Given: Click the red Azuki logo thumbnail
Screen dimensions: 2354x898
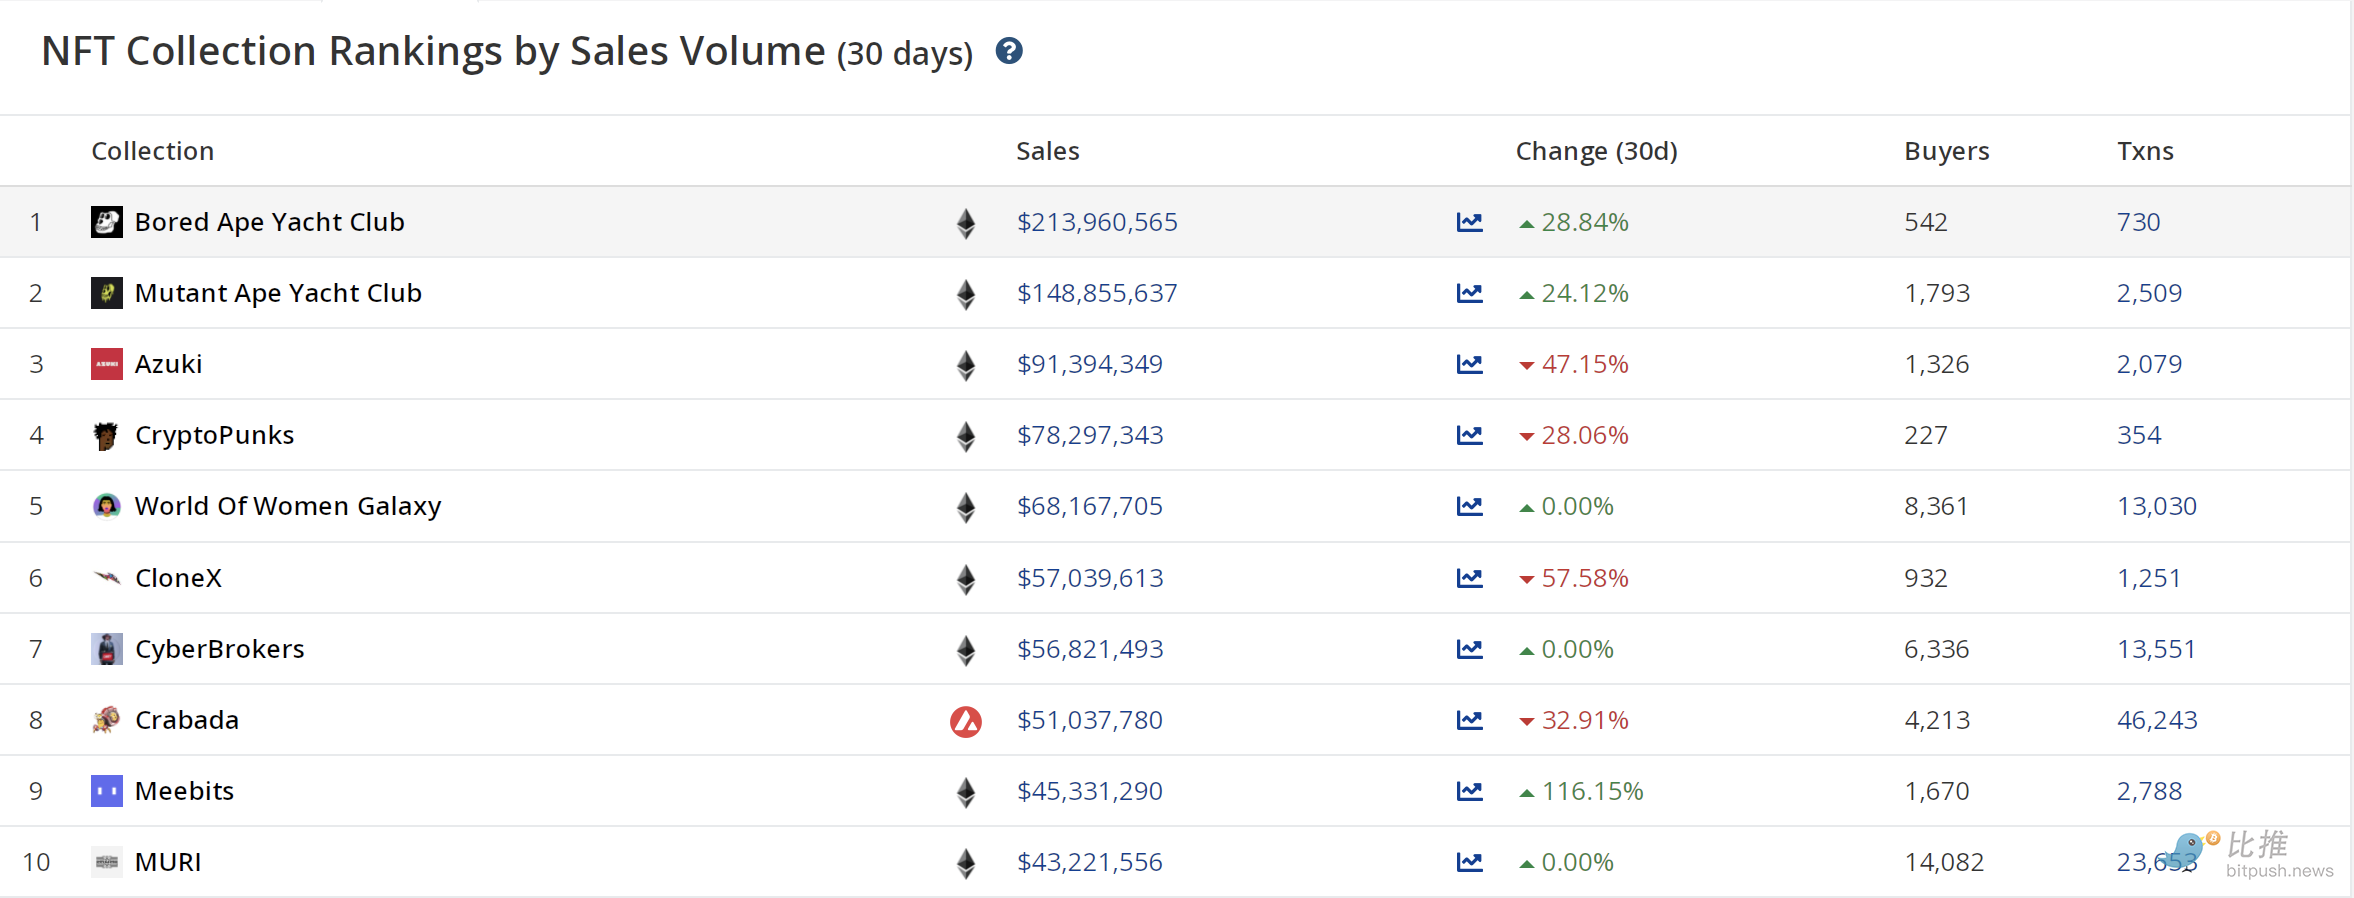Looking at the screenshot, I should coord(107,364).
